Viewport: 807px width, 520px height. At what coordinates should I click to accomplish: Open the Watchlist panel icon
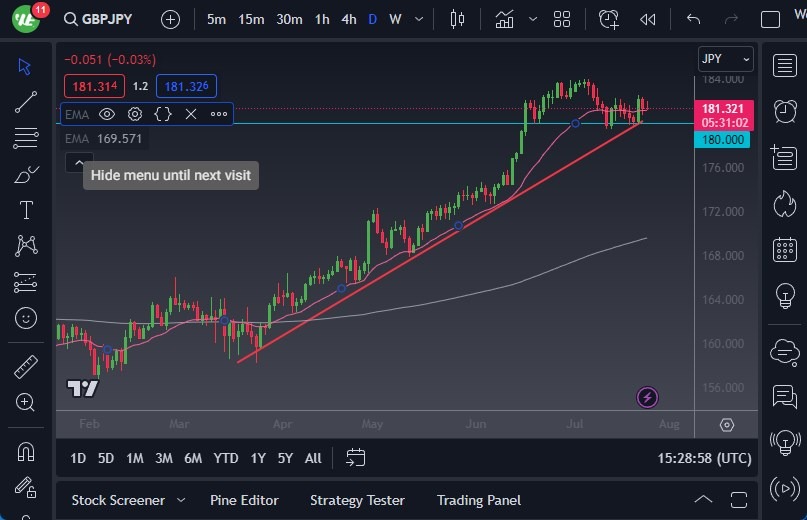pos(785,66)
